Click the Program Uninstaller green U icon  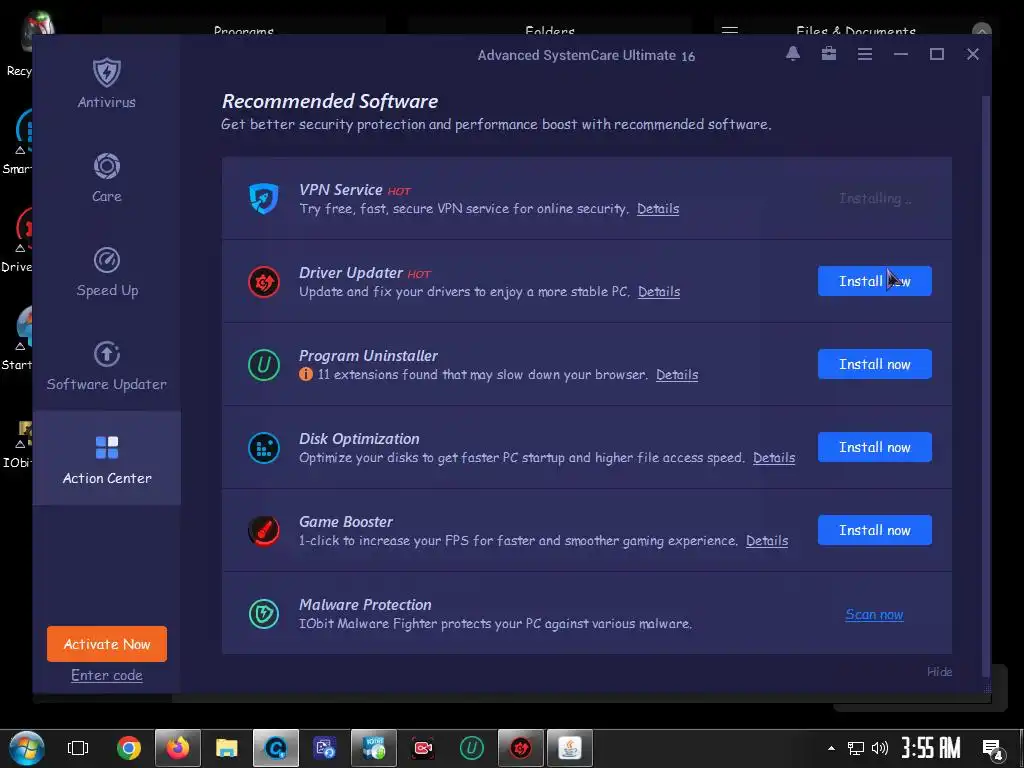tap(264, 364)
